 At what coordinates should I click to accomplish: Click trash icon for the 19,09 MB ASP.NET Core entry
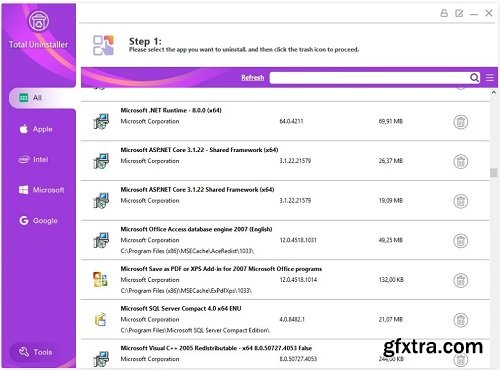click(x=460, y=201)
